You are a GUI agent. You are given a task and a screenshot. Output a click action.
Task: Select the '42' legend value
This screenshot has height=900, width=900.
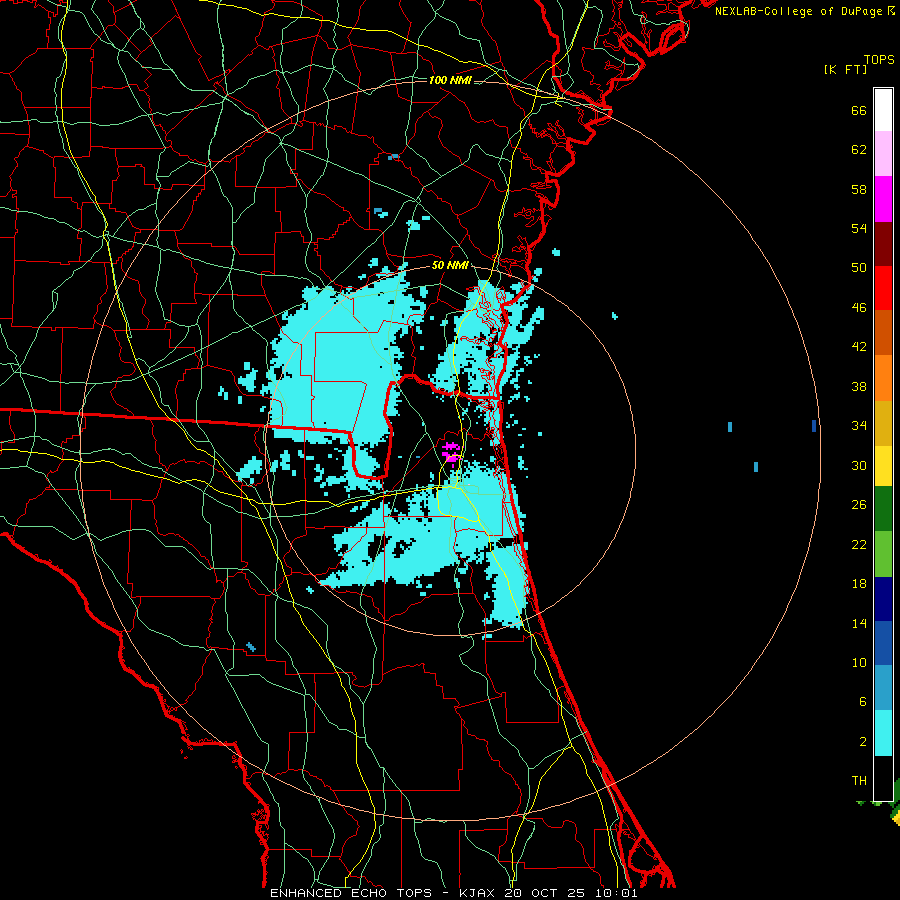click(x=859, y=347)
